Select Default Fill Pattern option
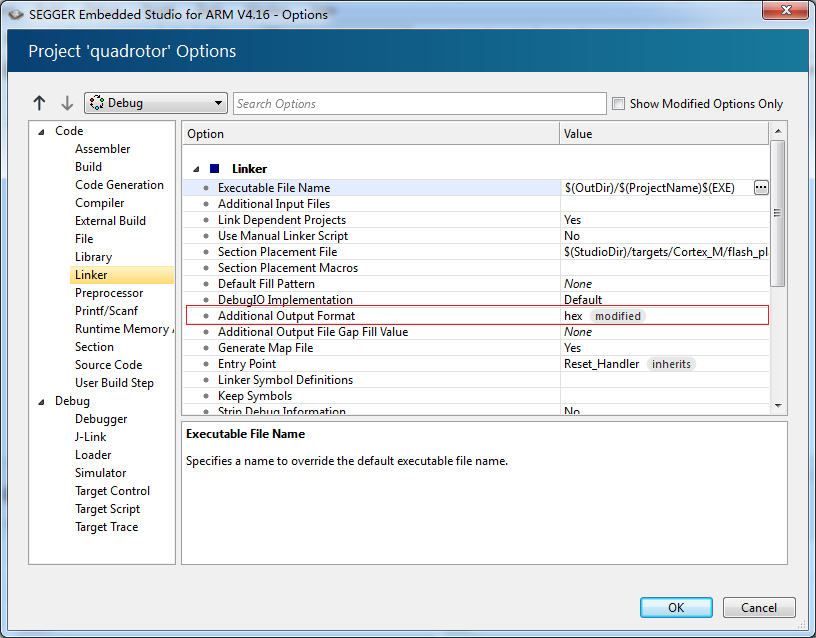Viewport: 816px width, 638px height. coord(476,284)
